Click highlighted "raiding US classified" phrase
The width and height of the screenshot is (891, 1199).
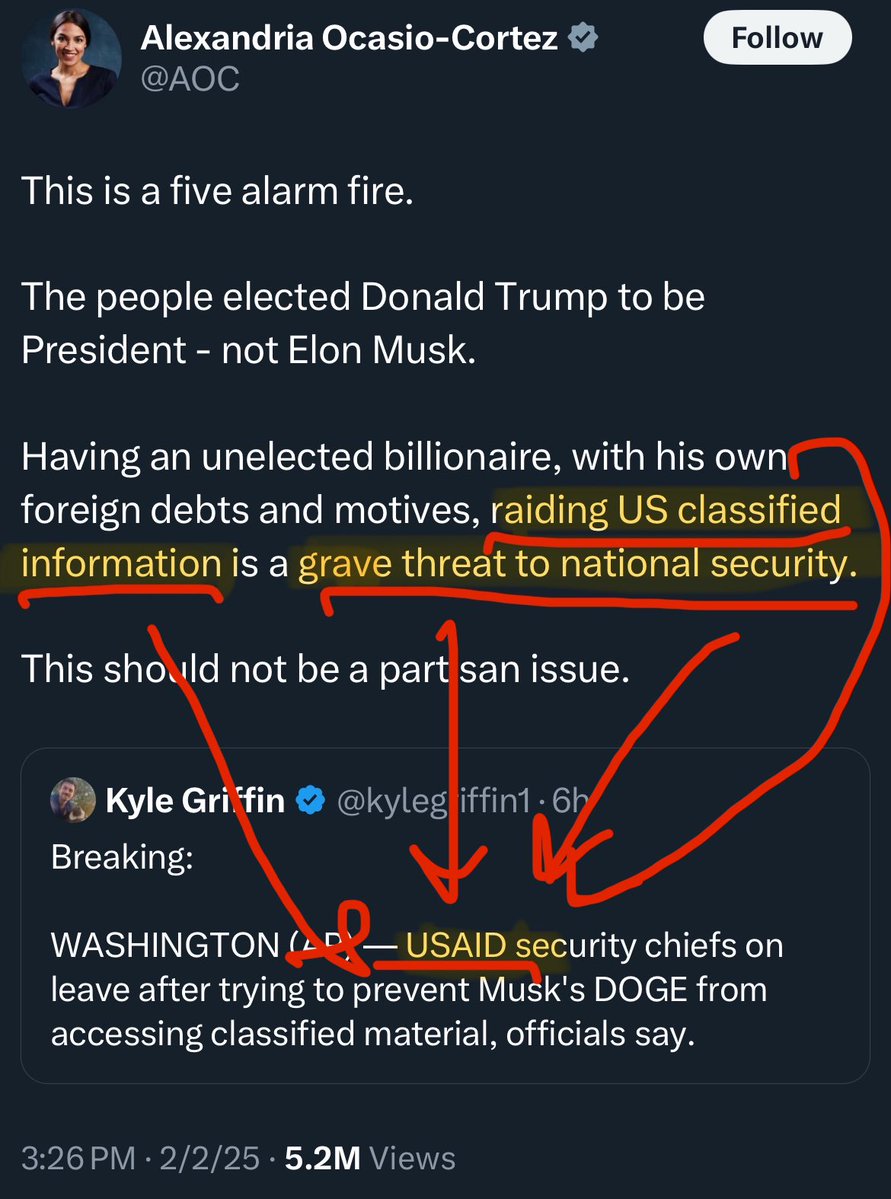(x=668, y=511)
